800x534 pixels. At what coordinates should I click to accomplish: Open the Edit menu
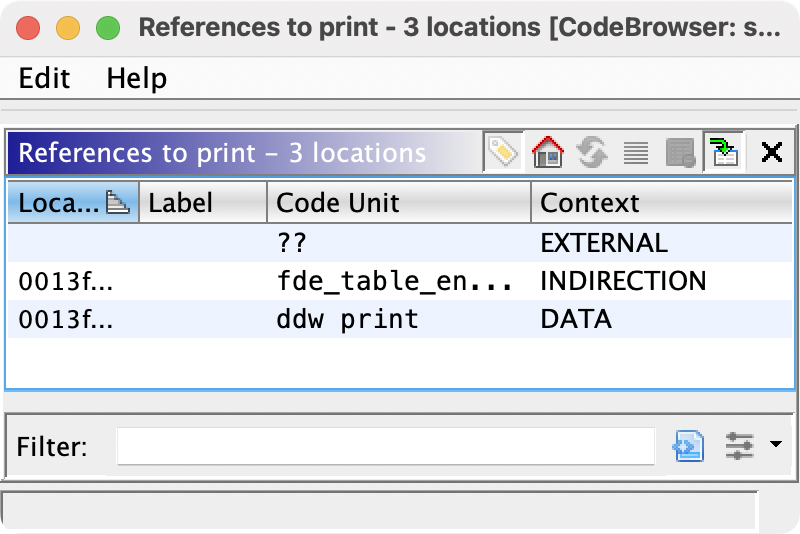pyautogui.click(x=44, y=78)
